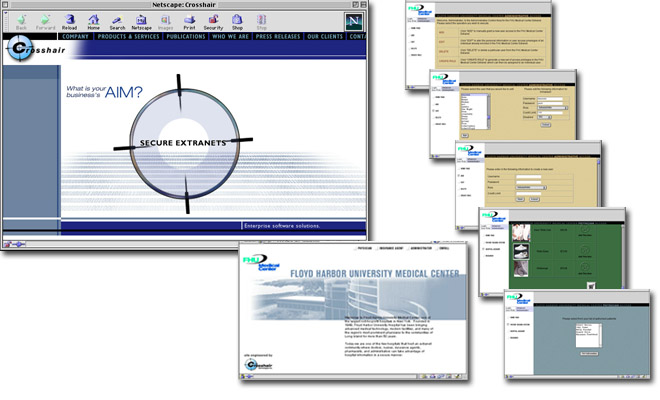Click the Back button under the user list
This screenshot has width=660, height=400.
click(x=464, y=136)
